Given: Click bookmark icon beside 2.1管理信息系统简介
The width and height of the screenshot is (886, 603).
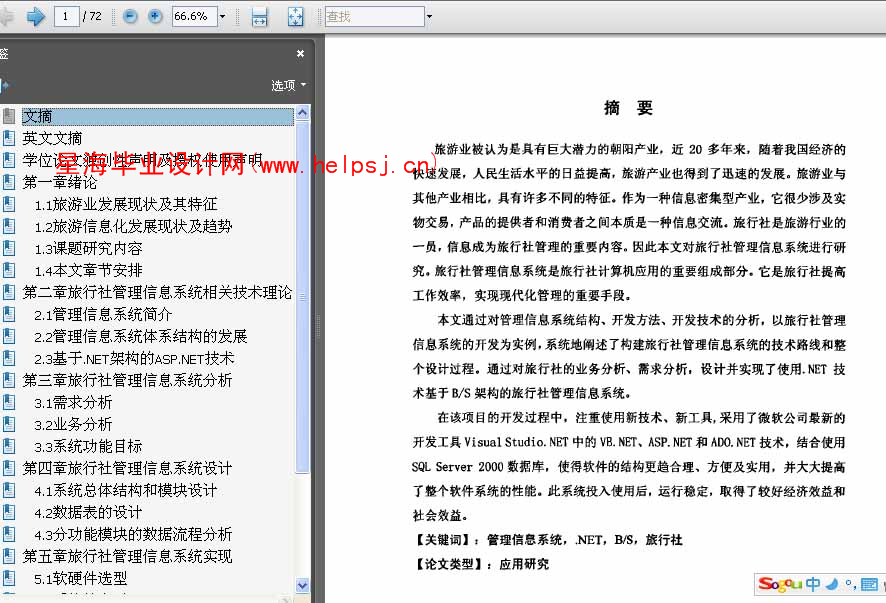Looking at the screenshot, I should [8, 315].
